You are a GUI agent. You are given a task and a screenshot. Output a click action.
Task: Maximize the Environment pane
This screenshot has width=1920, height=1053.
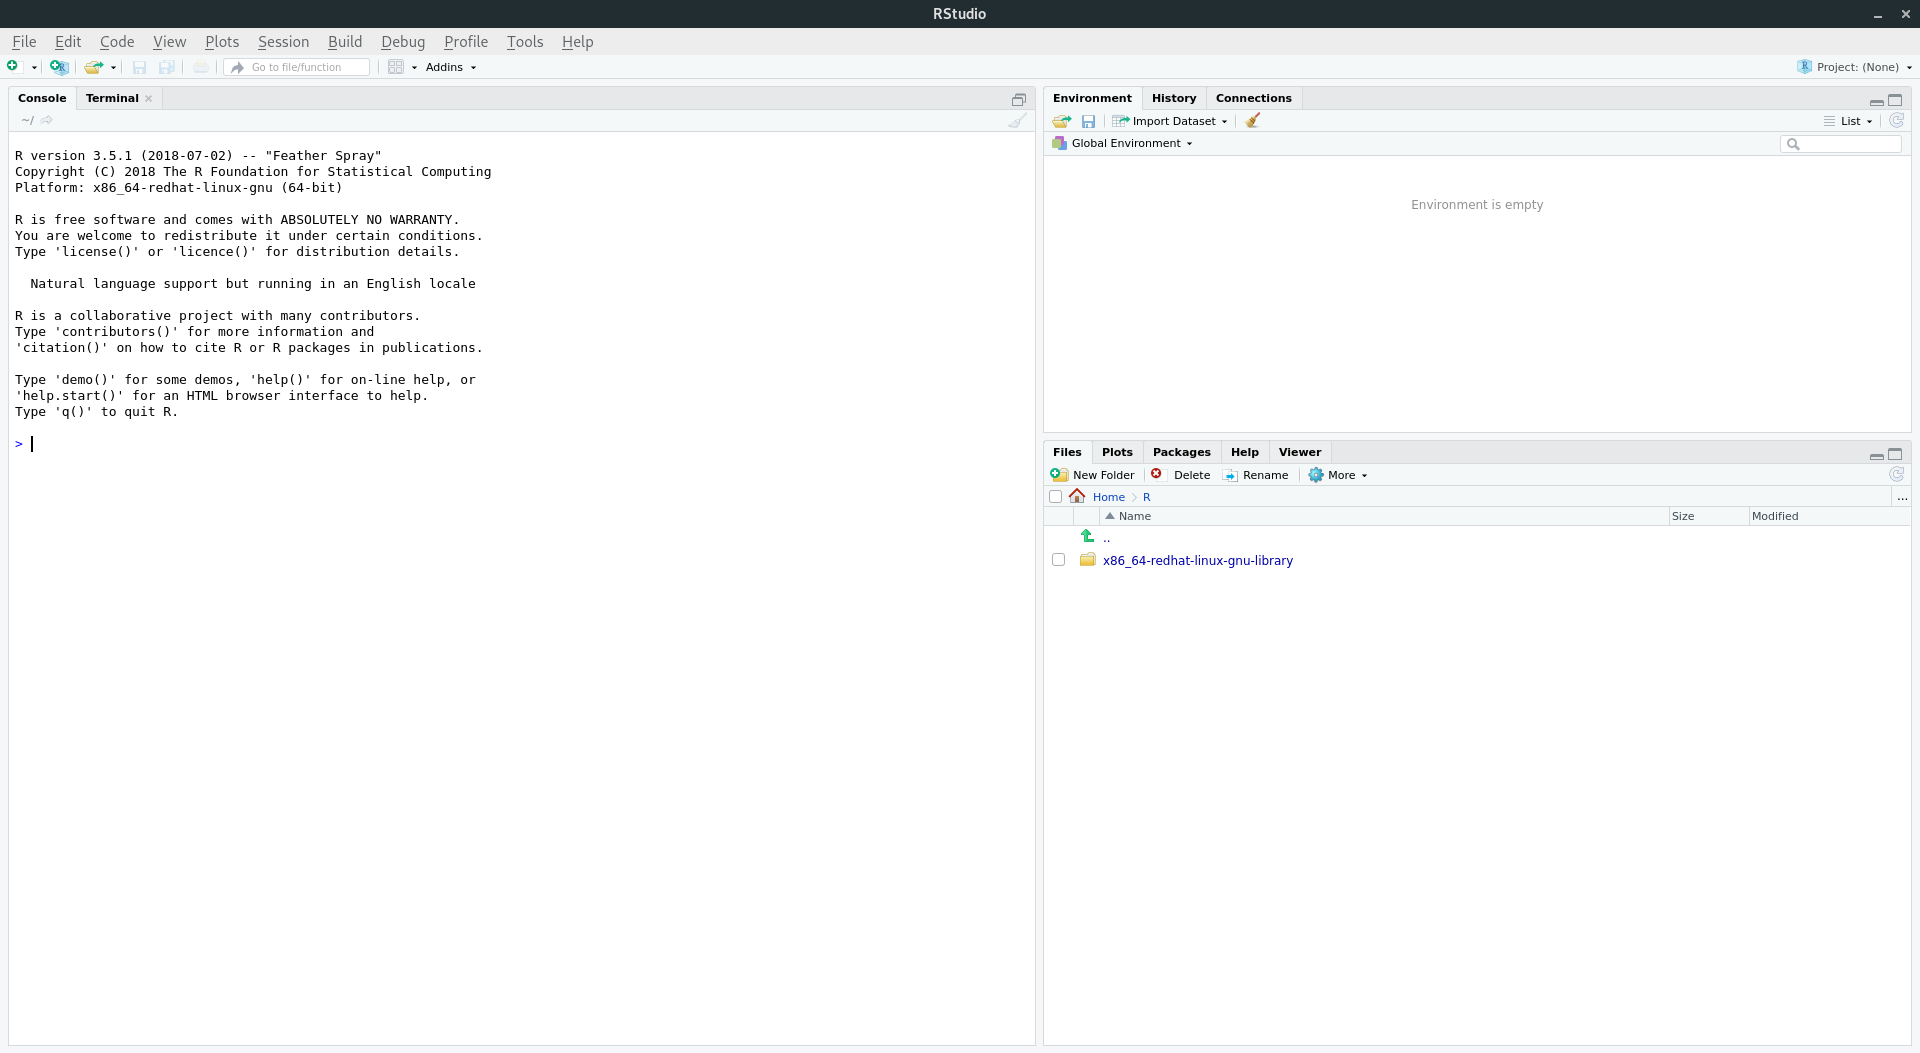1895,100
